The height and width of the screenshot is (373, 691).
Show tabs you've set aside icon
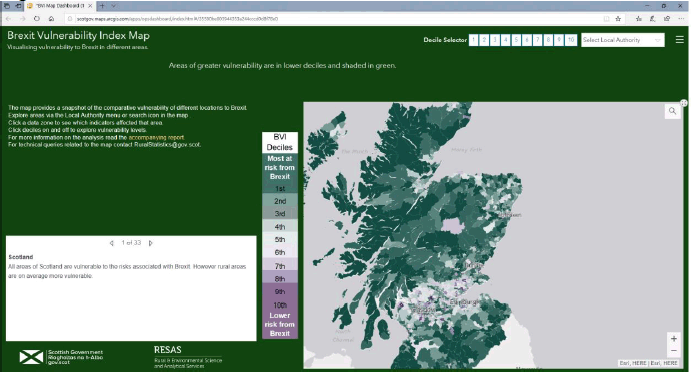tap(7, 6)
